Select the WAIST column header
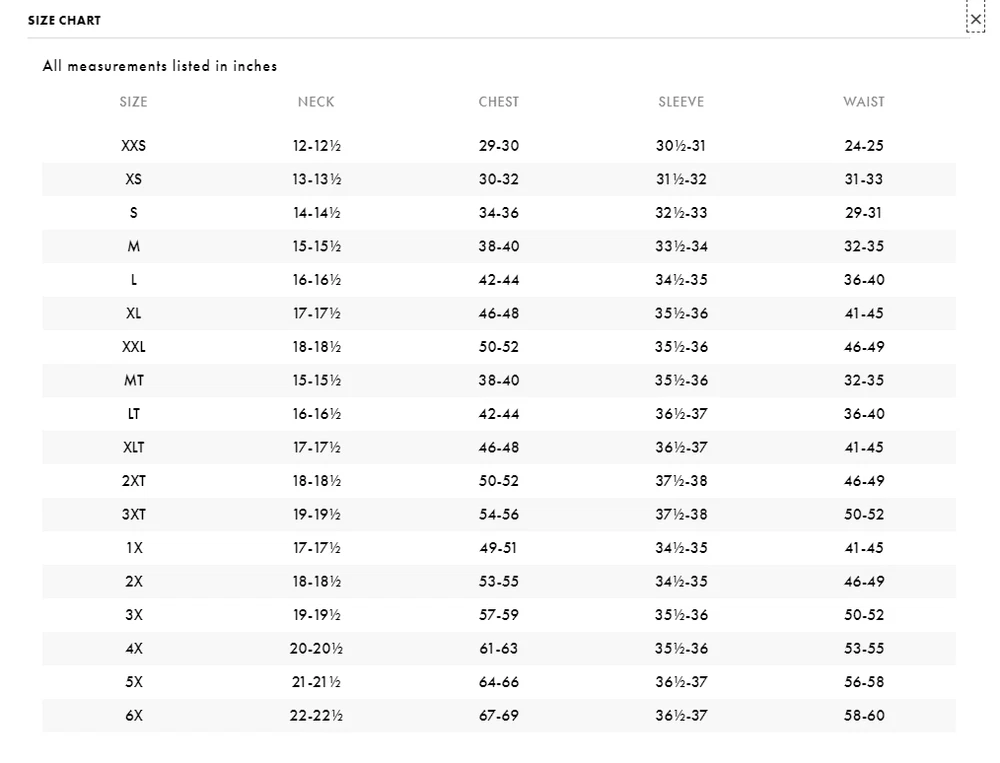This screenshot has width=1000, height=763. (x=864, y=102)
